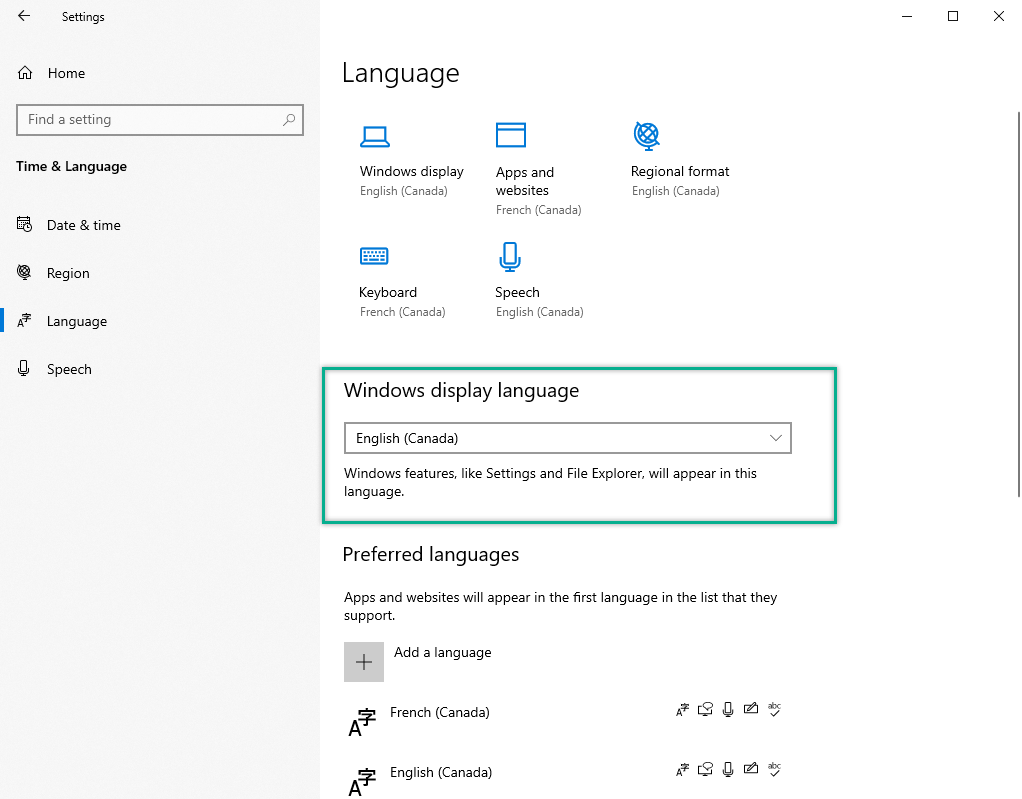The image size is (1022, 799).
Task: Click the Speech microphone tile icon
Action: coord(509,257)
